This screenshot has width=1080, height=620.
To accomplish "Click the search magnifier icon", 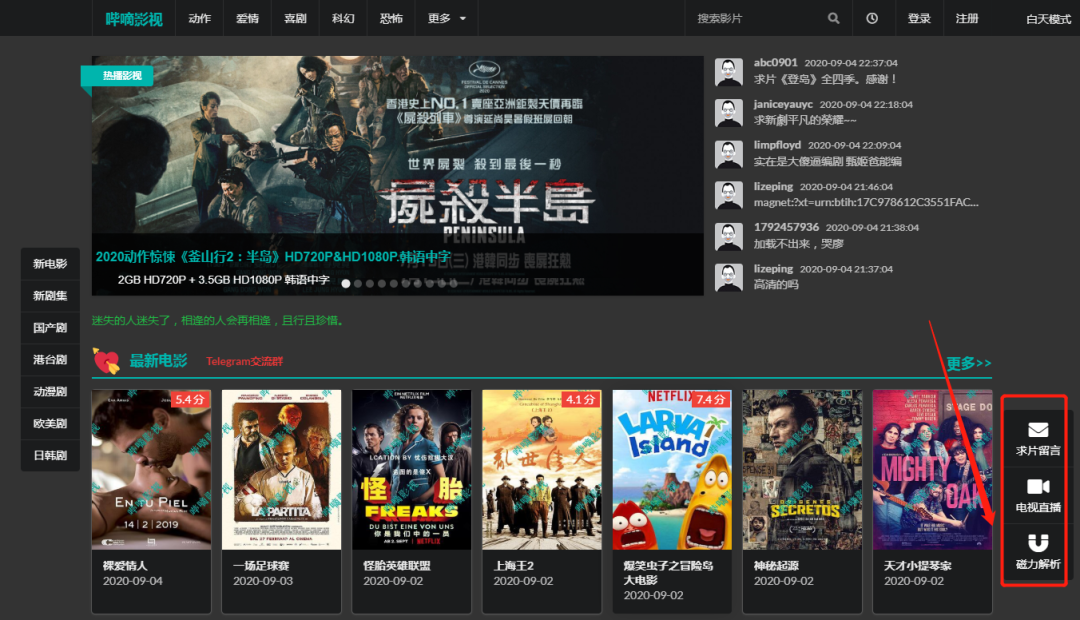I will (x=833, y=19).
